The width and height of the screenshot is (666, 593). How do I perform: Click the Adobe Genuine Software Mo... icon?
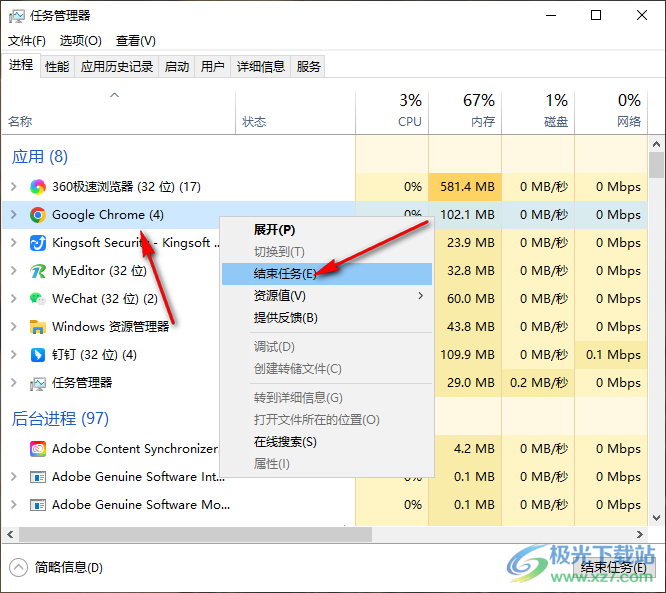click(38, 505)
